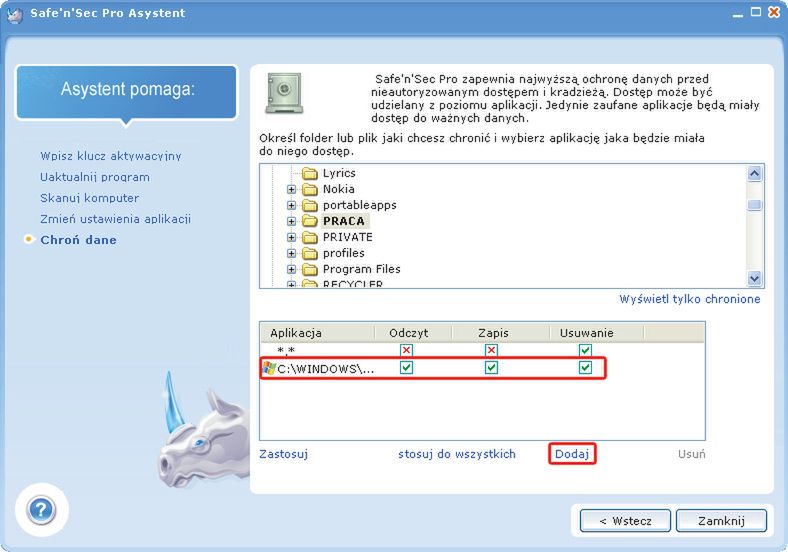This screenshot has width=788, height=552.
Task: Click the Zamknij button
Action: click(721, 521)
